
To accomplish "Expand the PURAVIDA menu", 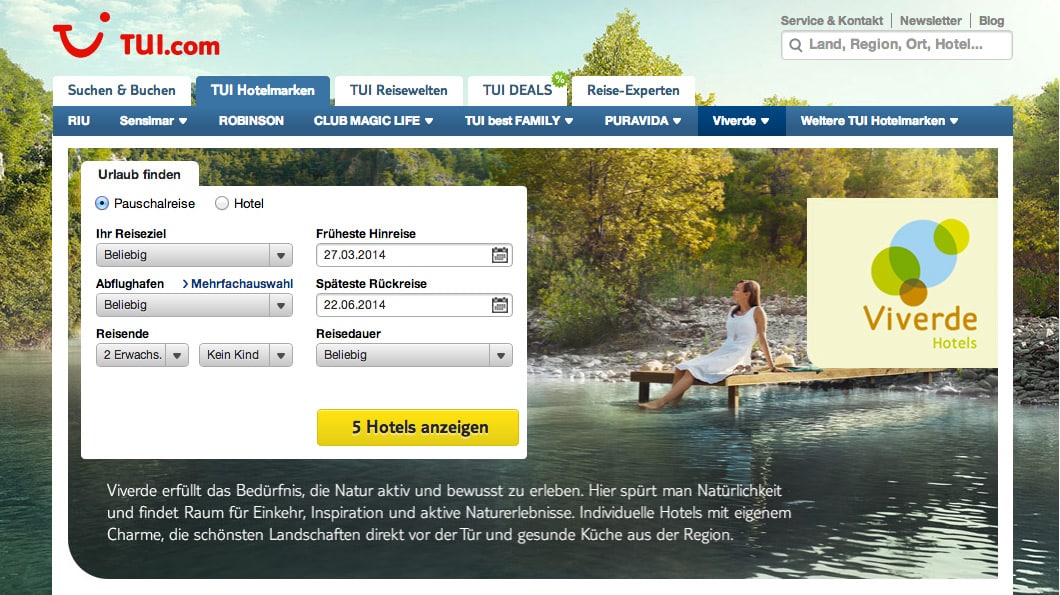I will click(642, 121).
